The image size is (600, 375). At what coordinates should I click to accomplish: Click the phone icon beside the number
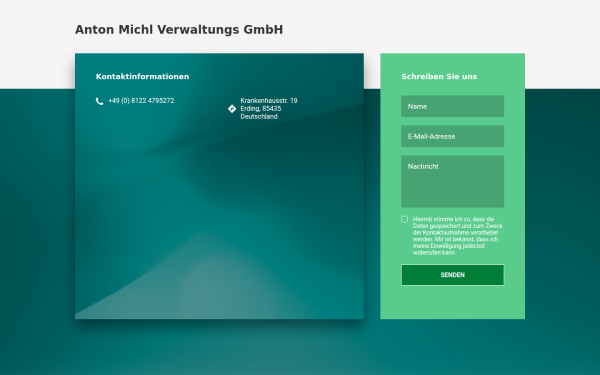99,101
